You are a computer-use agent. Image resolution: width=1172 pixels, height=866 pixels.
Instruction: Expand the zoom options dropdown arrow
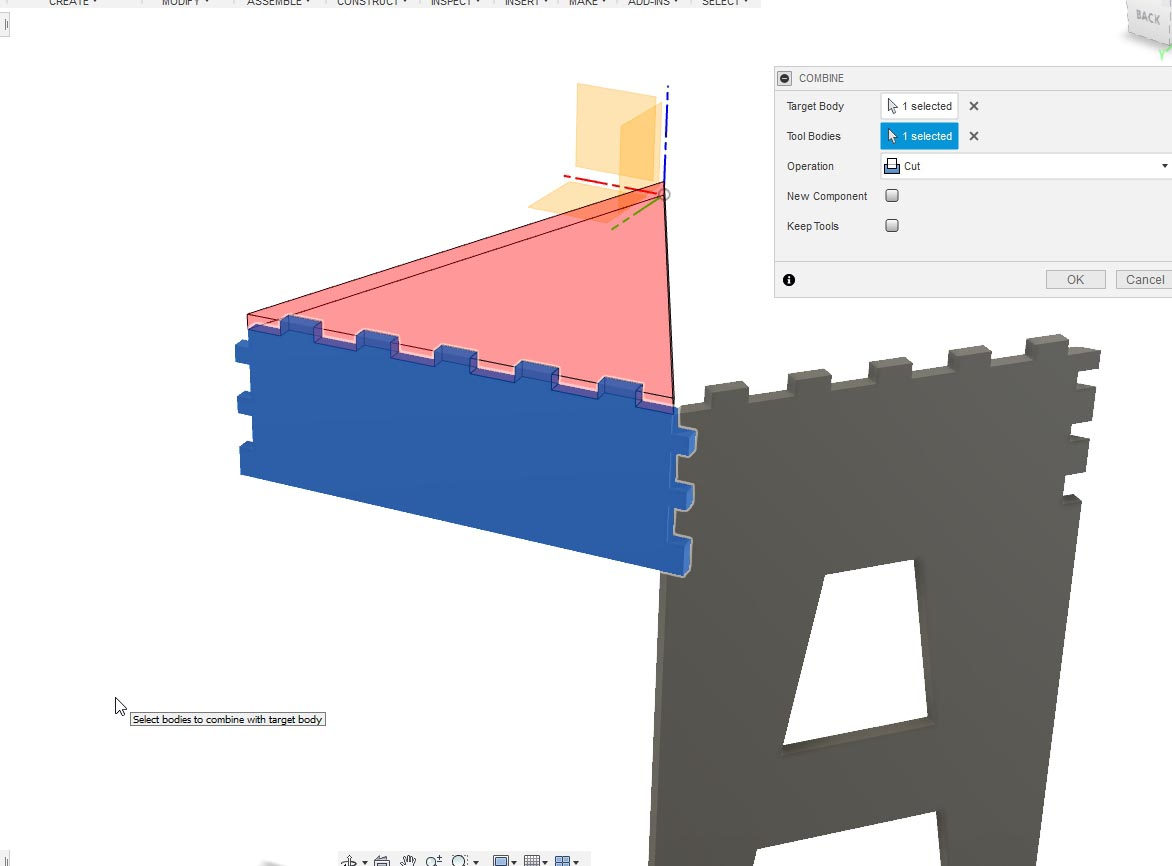tap(476, 862)
